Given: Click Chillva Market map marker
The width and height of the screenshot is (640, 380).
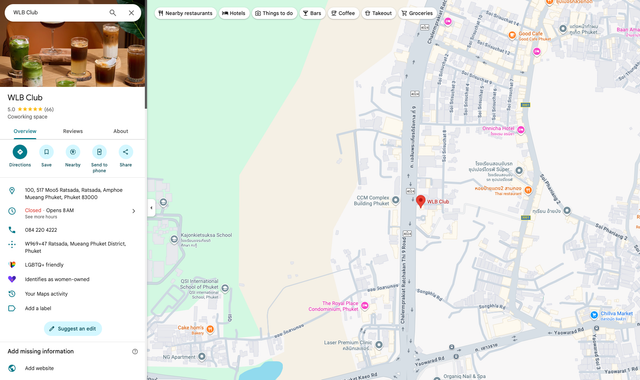Looking at the screenshot, I should pos(594,315).
